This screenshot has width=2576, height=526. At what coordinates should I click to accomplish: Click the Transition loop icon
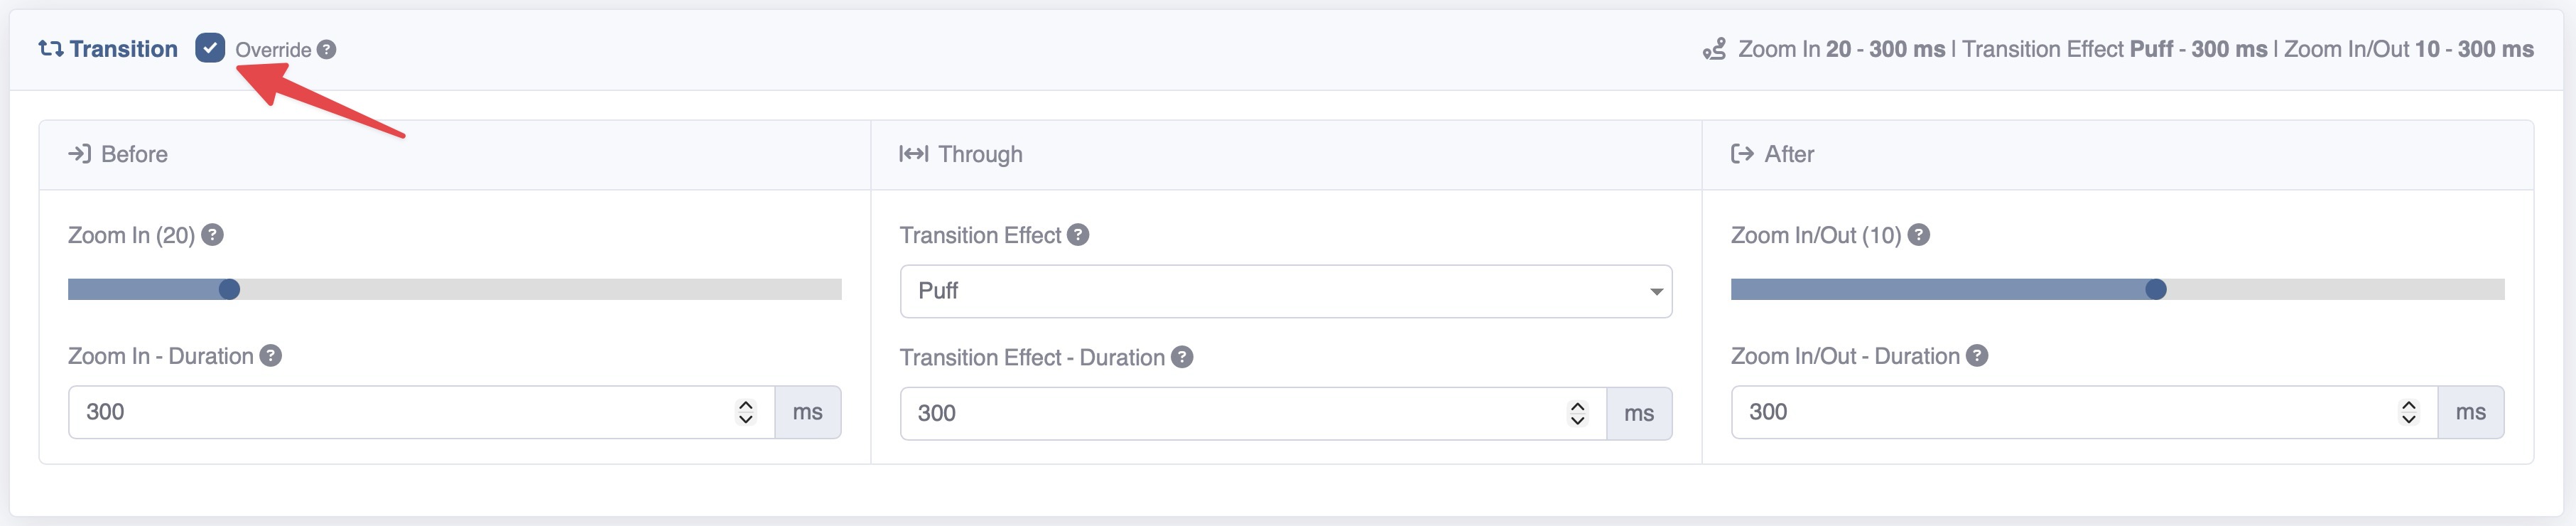[48, 48]
